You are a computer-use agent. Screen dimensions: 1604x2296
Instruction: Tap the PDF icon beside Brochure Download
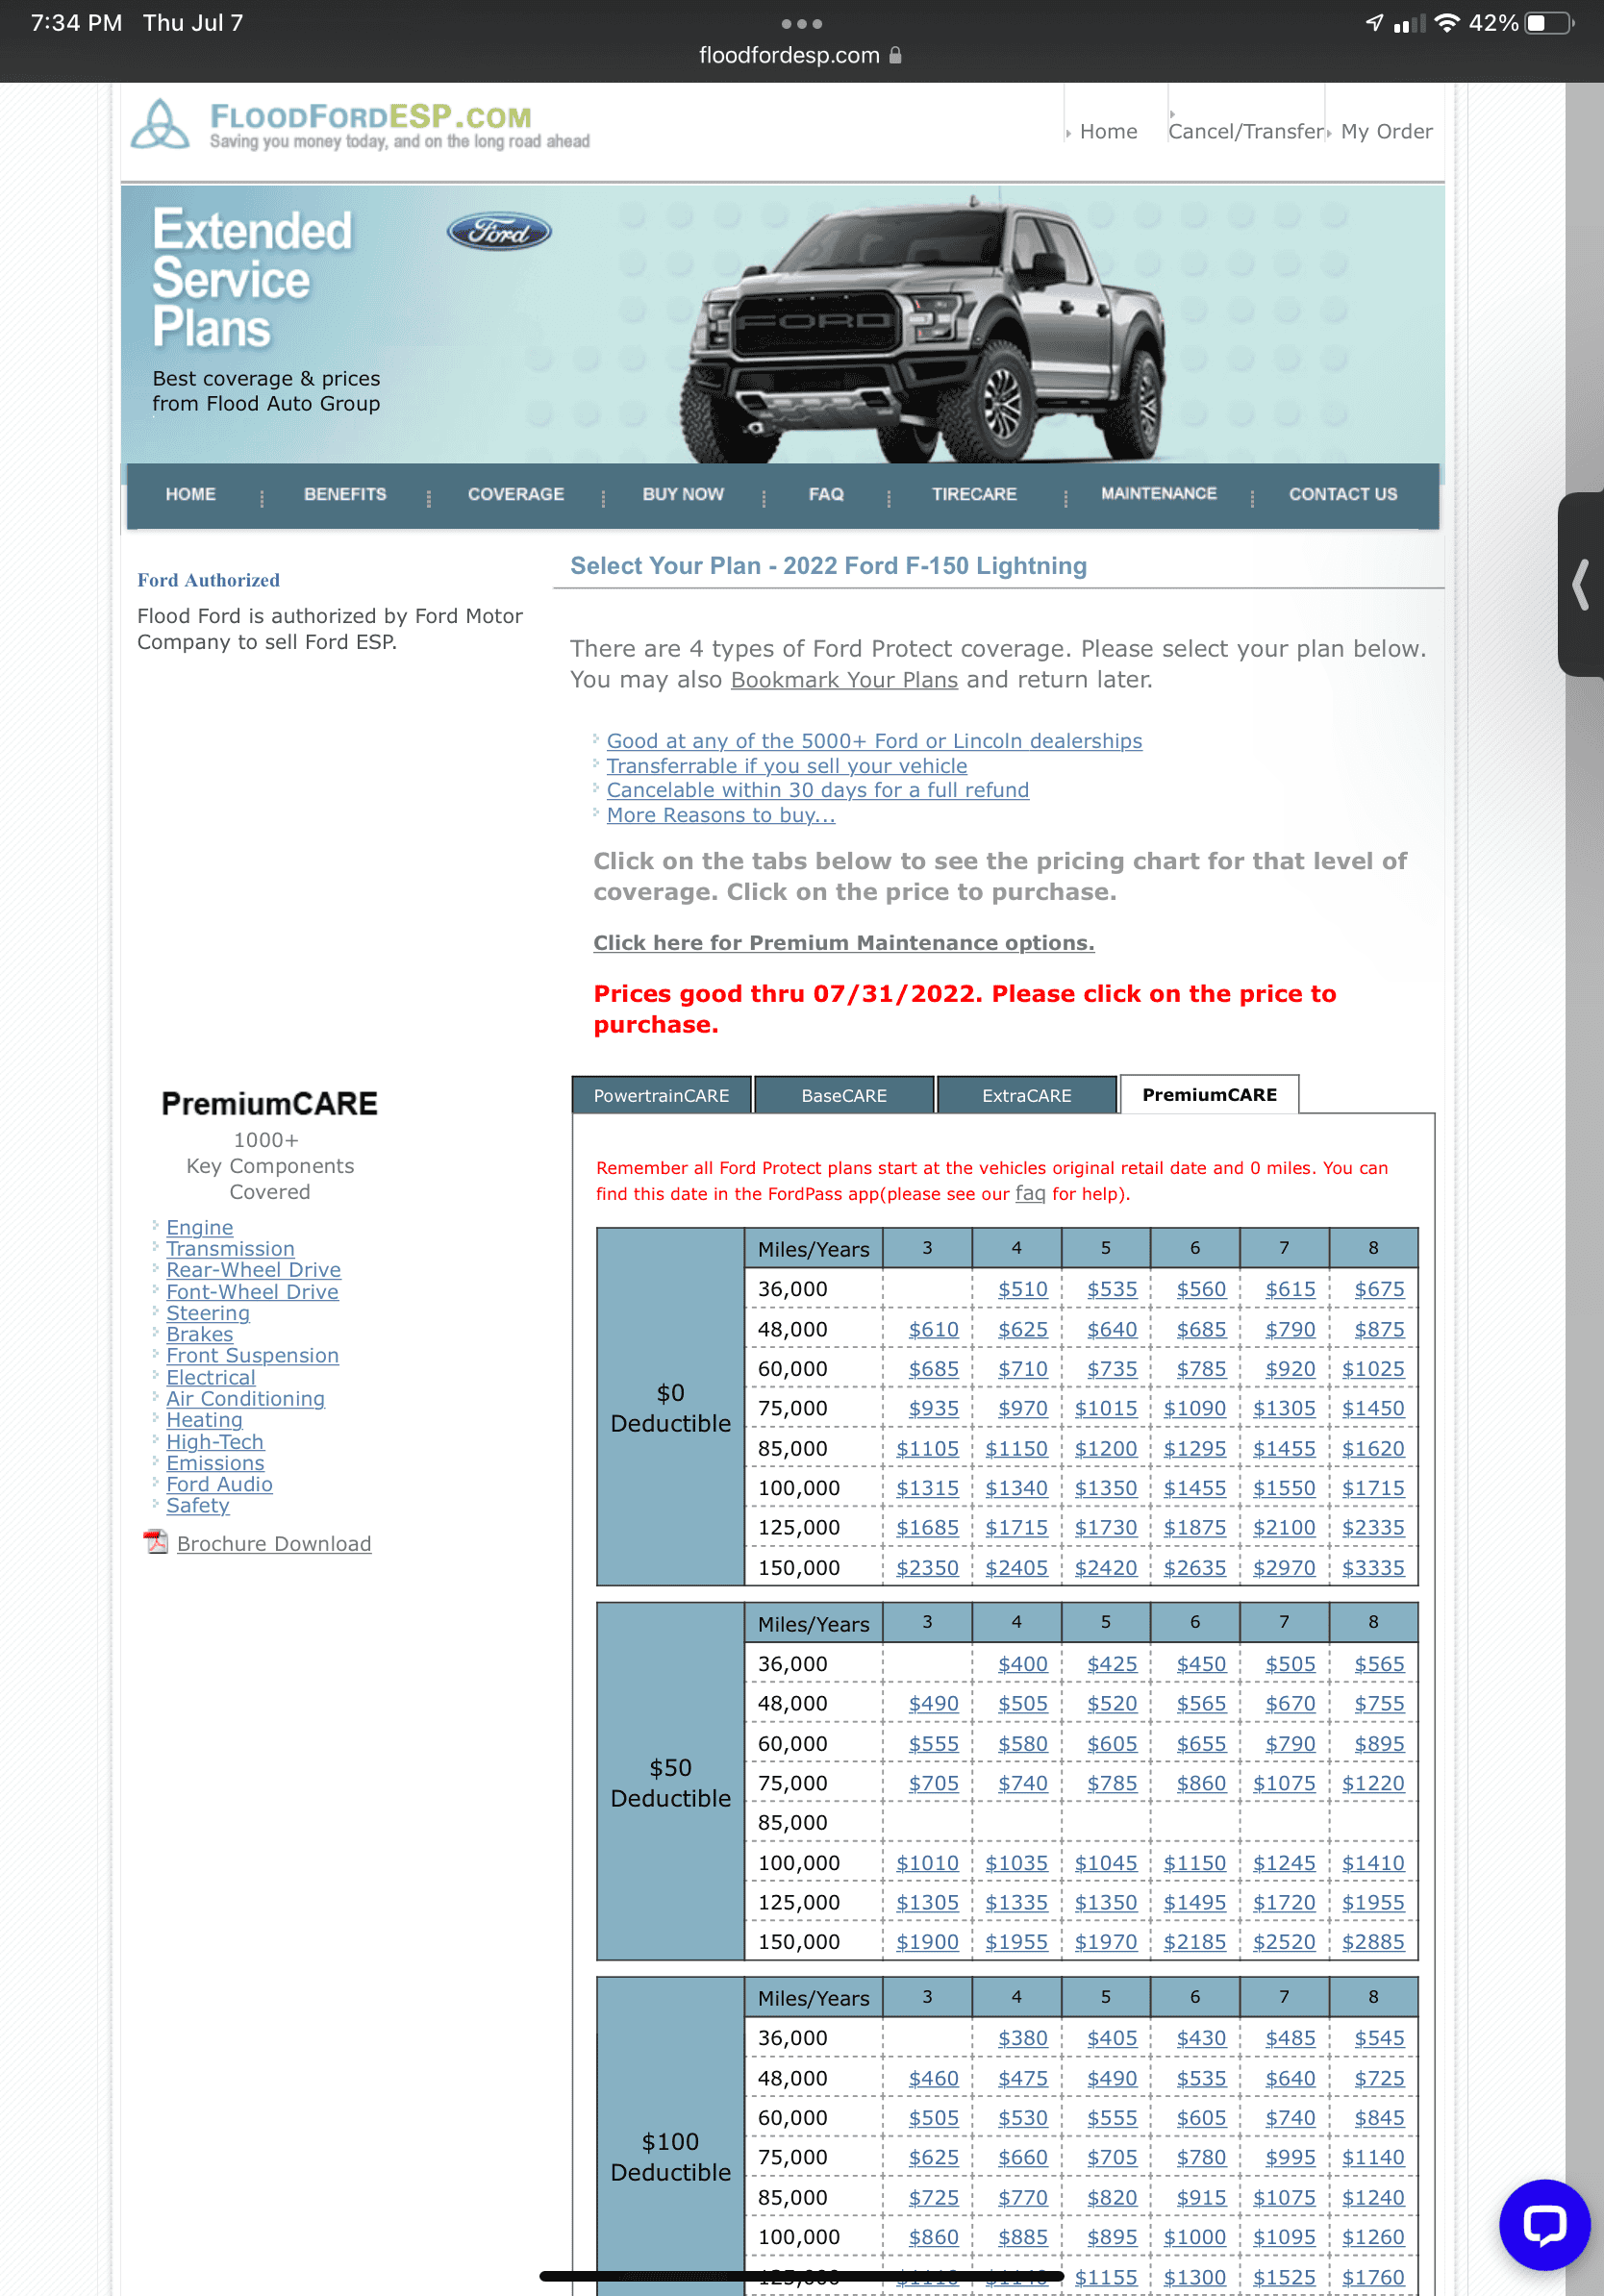[156, 1543]
